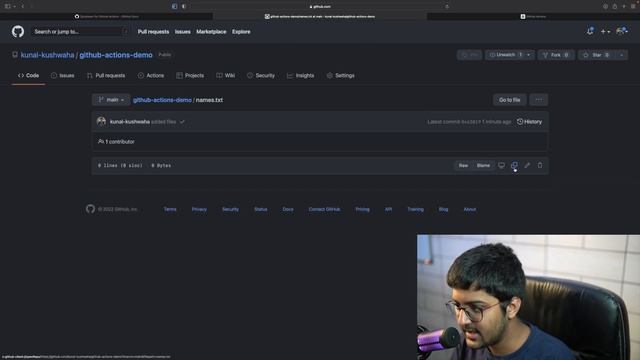This screenshot has height=360, width=640.
Task: Open the Docs footer link
Action: coord(288,209)
